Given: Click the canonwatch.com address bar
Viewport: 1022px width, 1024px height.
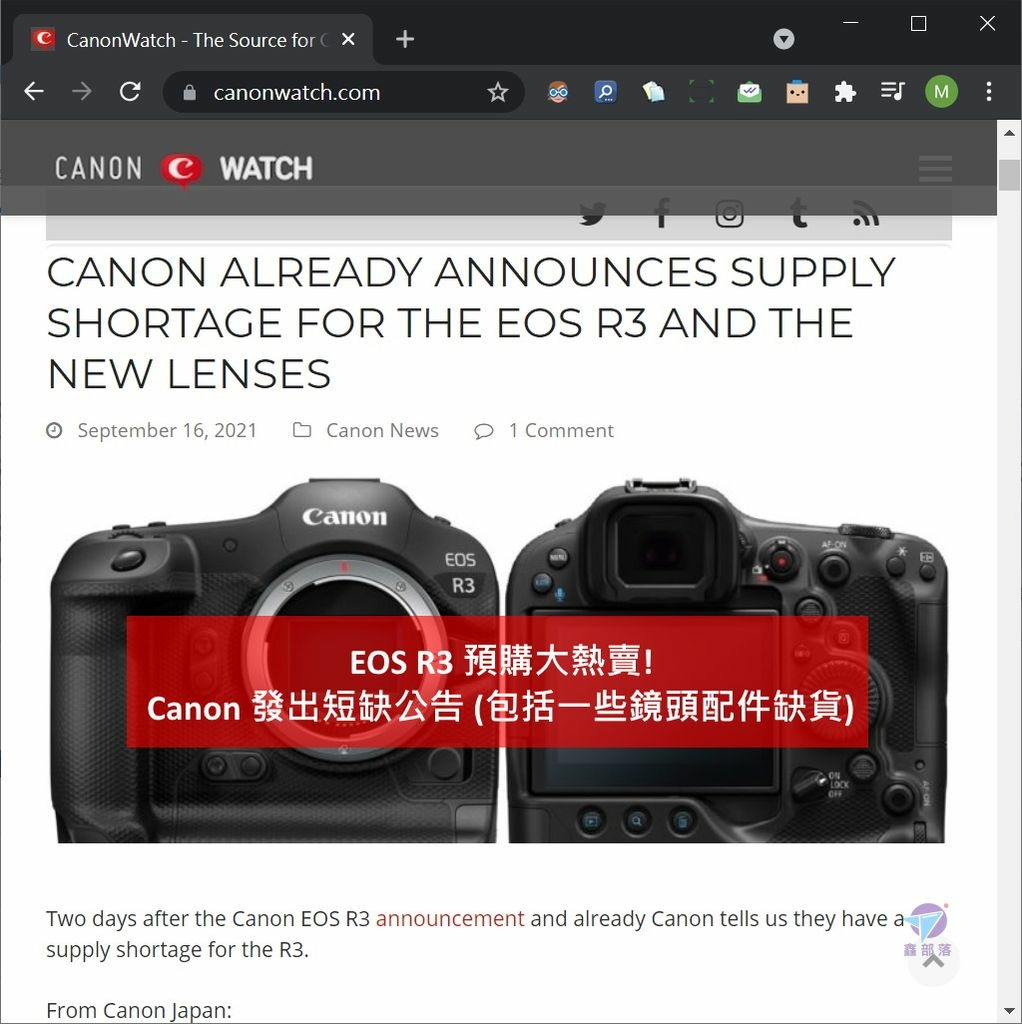Looking at the screenshot, I should (343, 92).
